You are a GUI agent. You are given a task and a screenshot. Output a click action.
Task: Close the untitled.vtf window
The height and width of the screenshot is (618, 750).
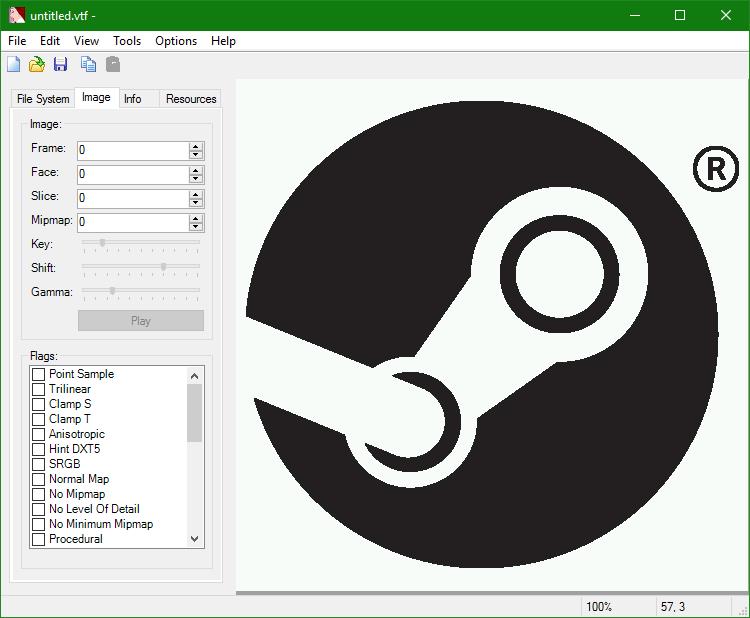(x=726, y=15)
